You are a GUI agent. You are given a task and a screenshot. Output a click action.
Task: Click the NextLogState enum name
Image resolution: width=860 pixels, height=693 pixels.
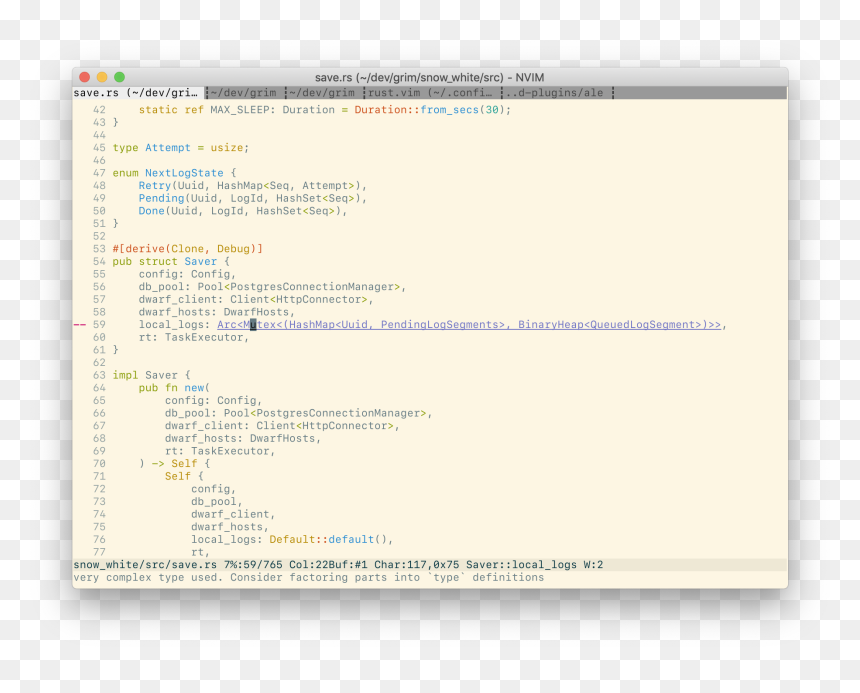(x=184, y=173)
